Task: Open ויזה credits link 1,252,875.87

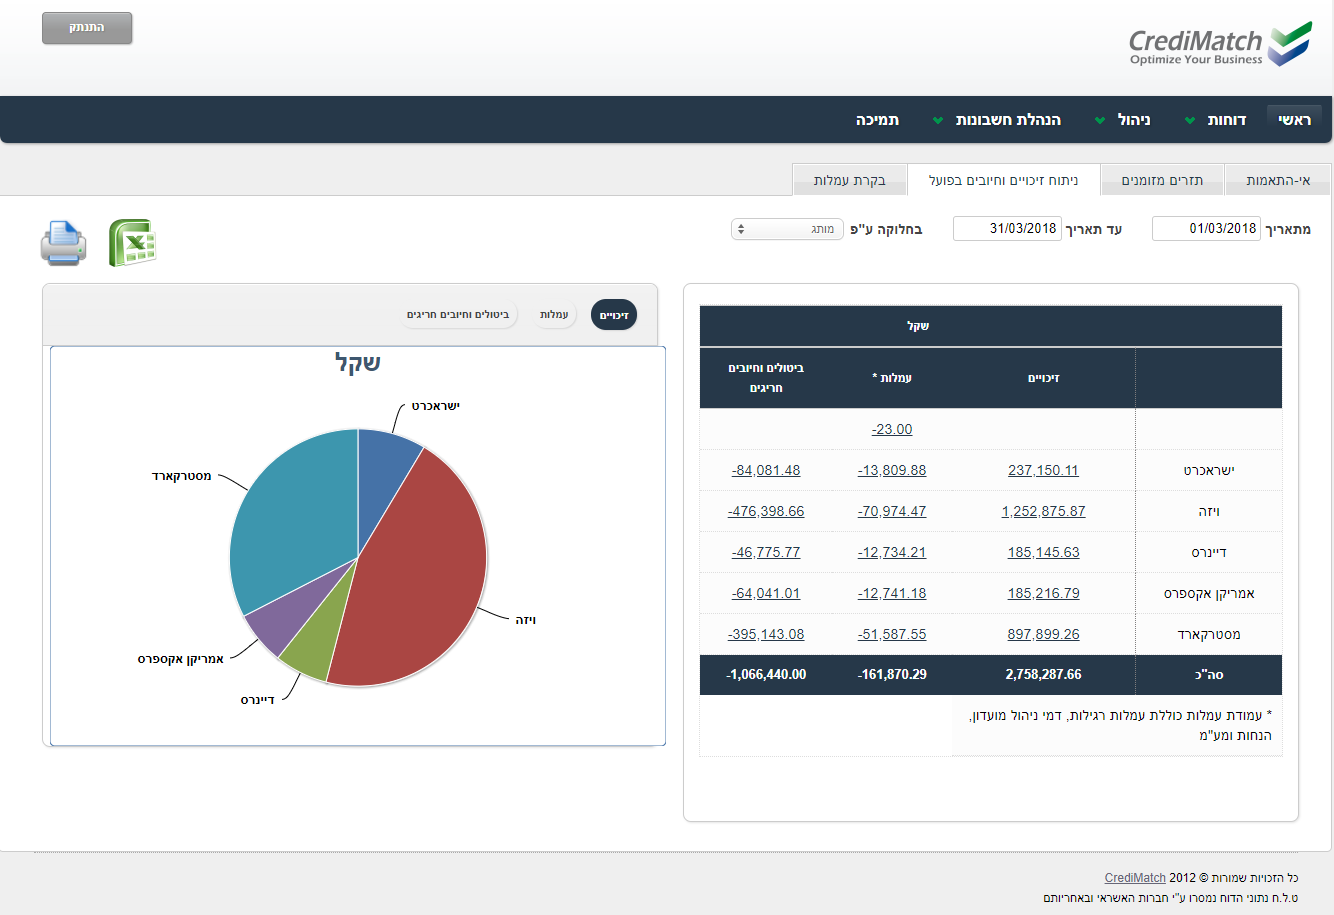Action: 1043,511
